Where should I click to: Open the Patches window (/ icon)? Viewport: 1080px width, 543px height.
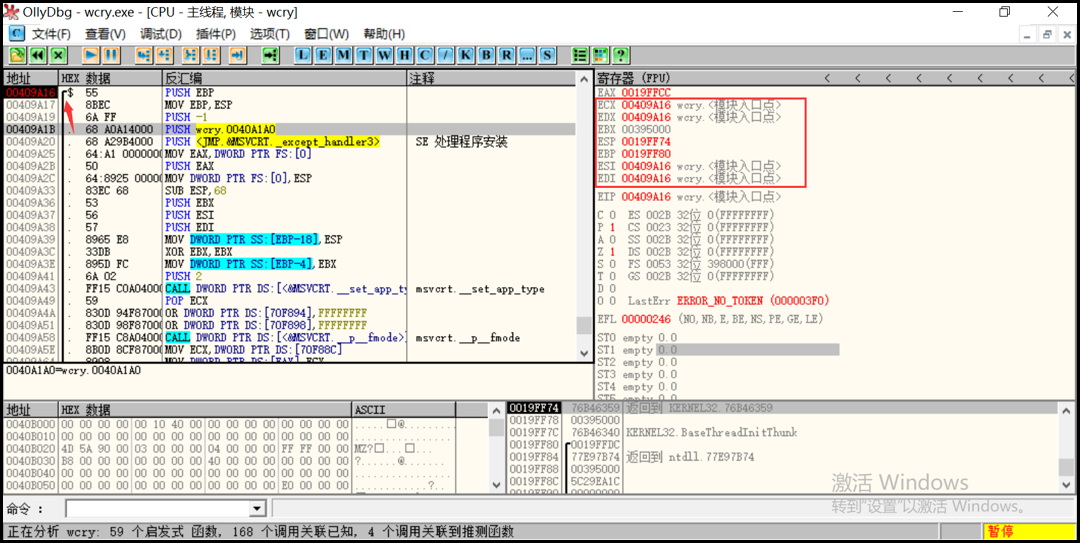pos(446,54)
